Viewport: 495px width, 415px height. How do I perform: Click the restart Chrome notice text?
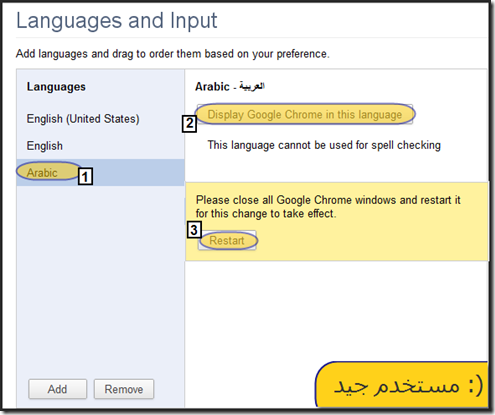[328, 207]
